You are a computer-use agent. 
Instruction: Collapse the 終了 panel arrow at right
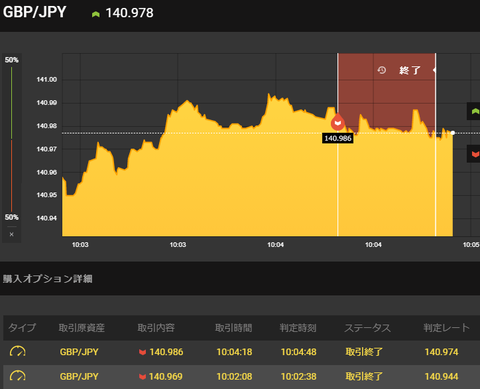(434, 70)
